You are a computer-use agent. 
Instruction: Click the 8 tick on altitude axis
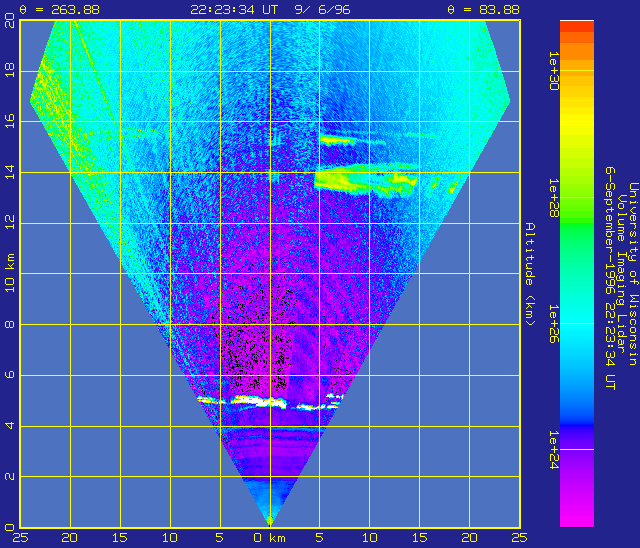(x=10, y=324)
